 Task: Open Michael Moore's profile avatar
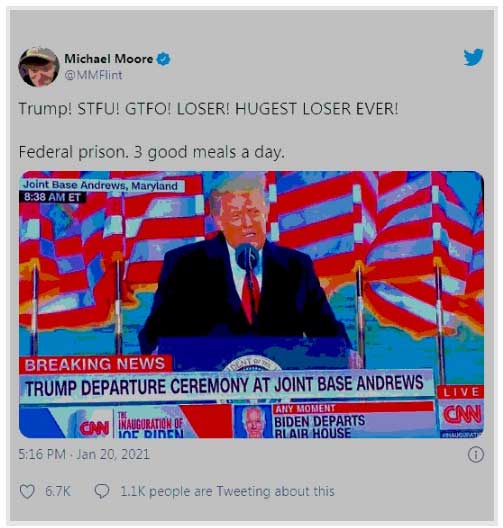(x=39, y=67)
